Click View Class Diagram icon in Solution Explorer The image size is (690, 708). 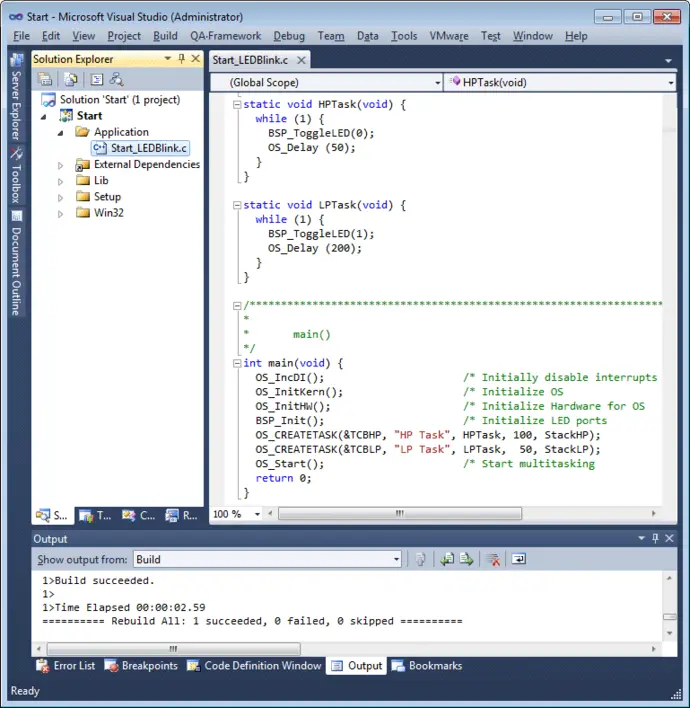click(117, 80)
